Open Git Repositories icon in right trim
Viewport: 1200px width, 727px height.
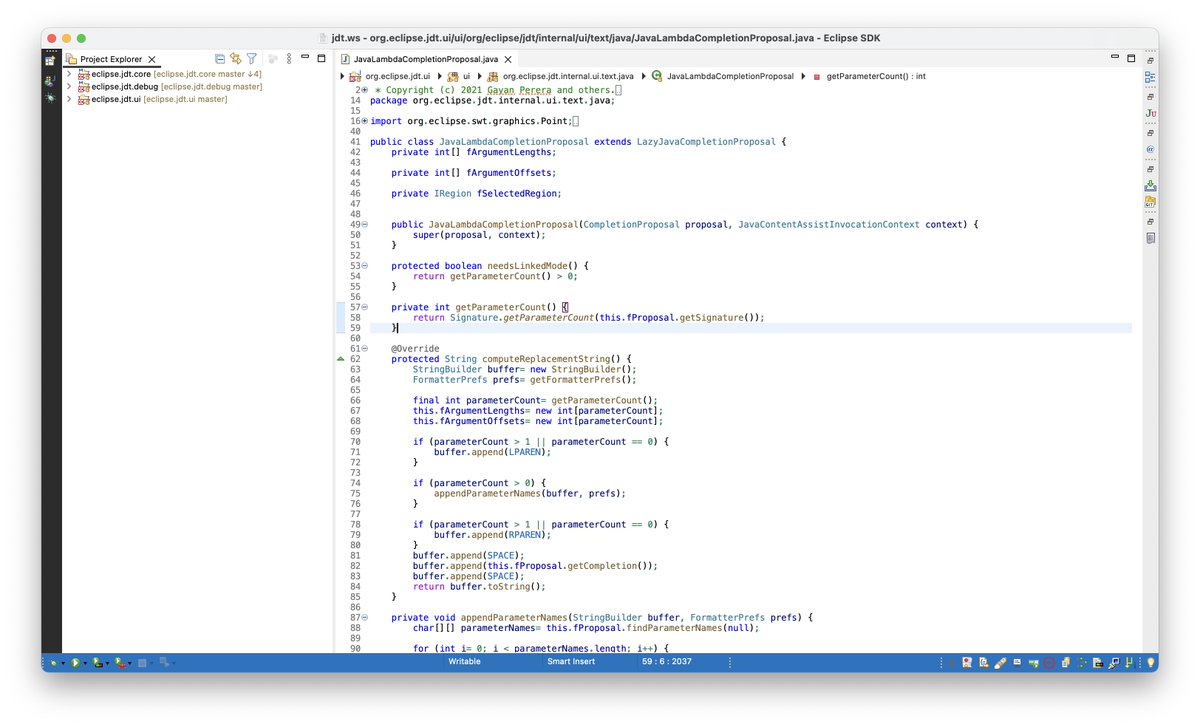point(1150,202)
